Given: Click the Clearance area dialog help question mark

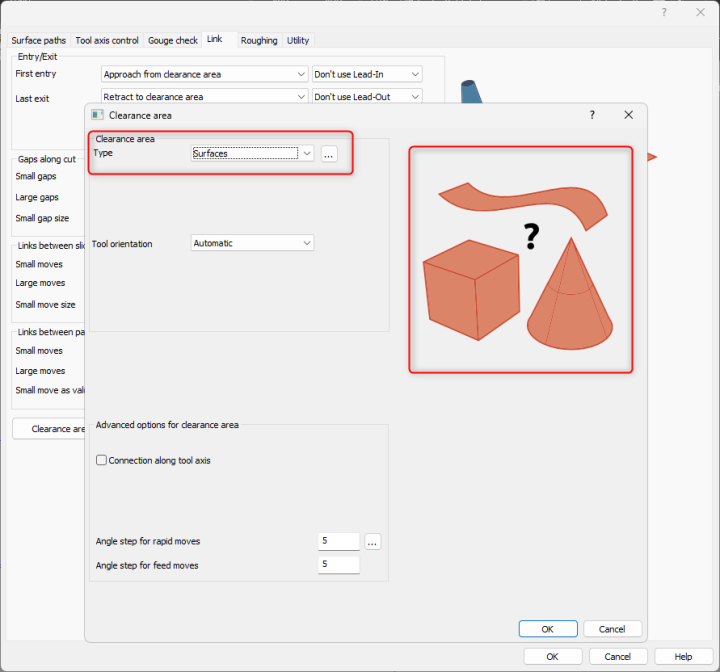Looking at the screenshot, I should click(592, 115).
